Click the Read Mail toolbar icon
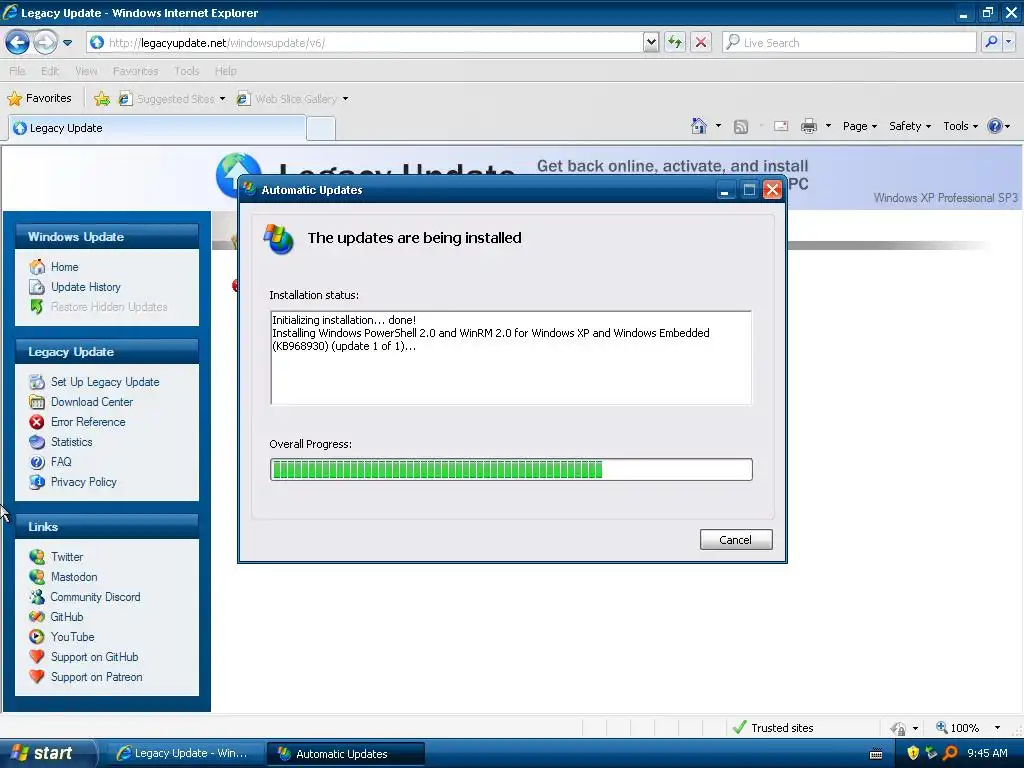The width and height of the screenshot is (1024, 768). point(781,126)
